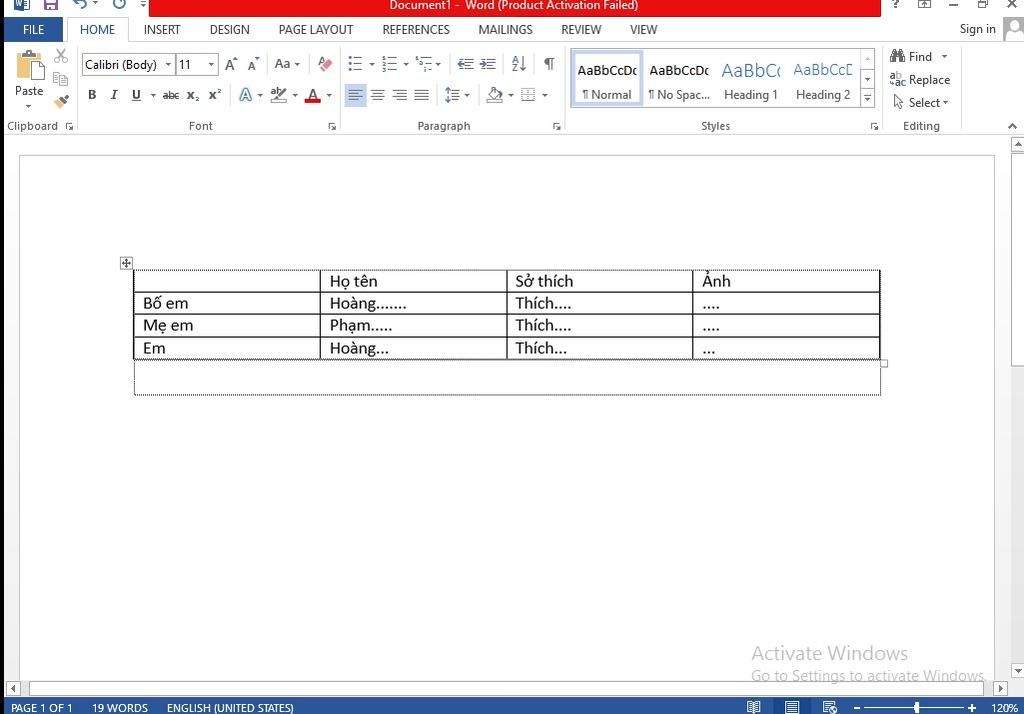Click the Find button
This screenshot has width=1024, height=714.
pyautogui.click(x=911, y=56)
